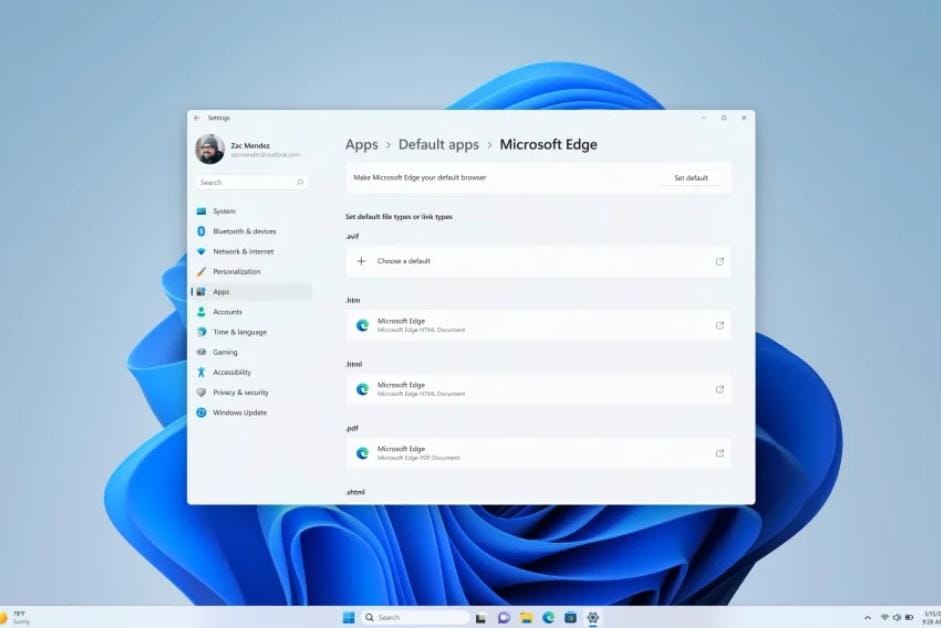Screen dimensions: 941x628
Task: Click the Settings gear on the taskbar
Action: tap(593, 617)
